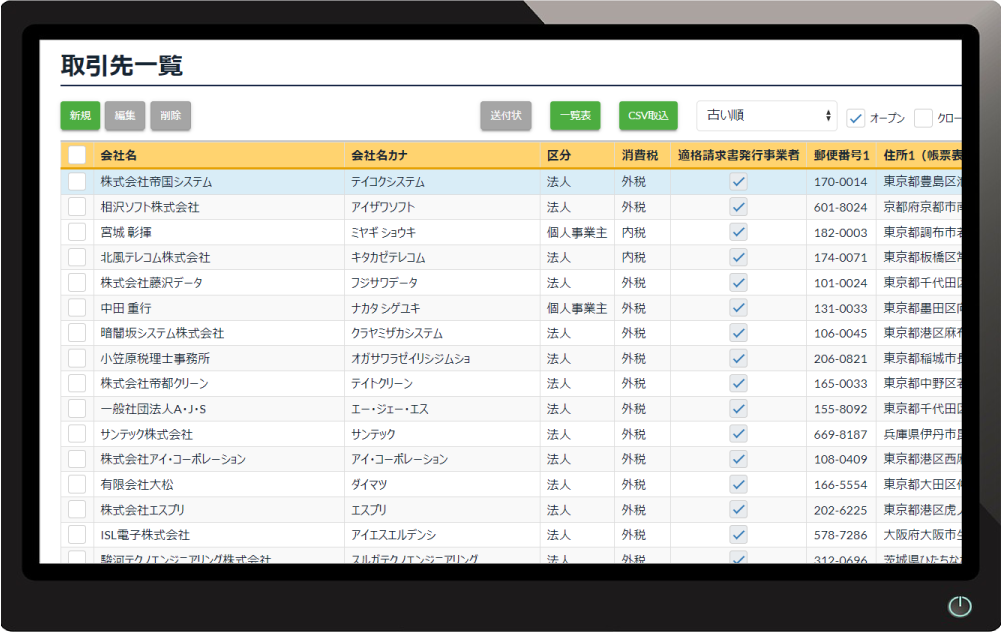Click the gray 編集 button
The height and width of the screenshot is (632, 1001).
(125, 116)
